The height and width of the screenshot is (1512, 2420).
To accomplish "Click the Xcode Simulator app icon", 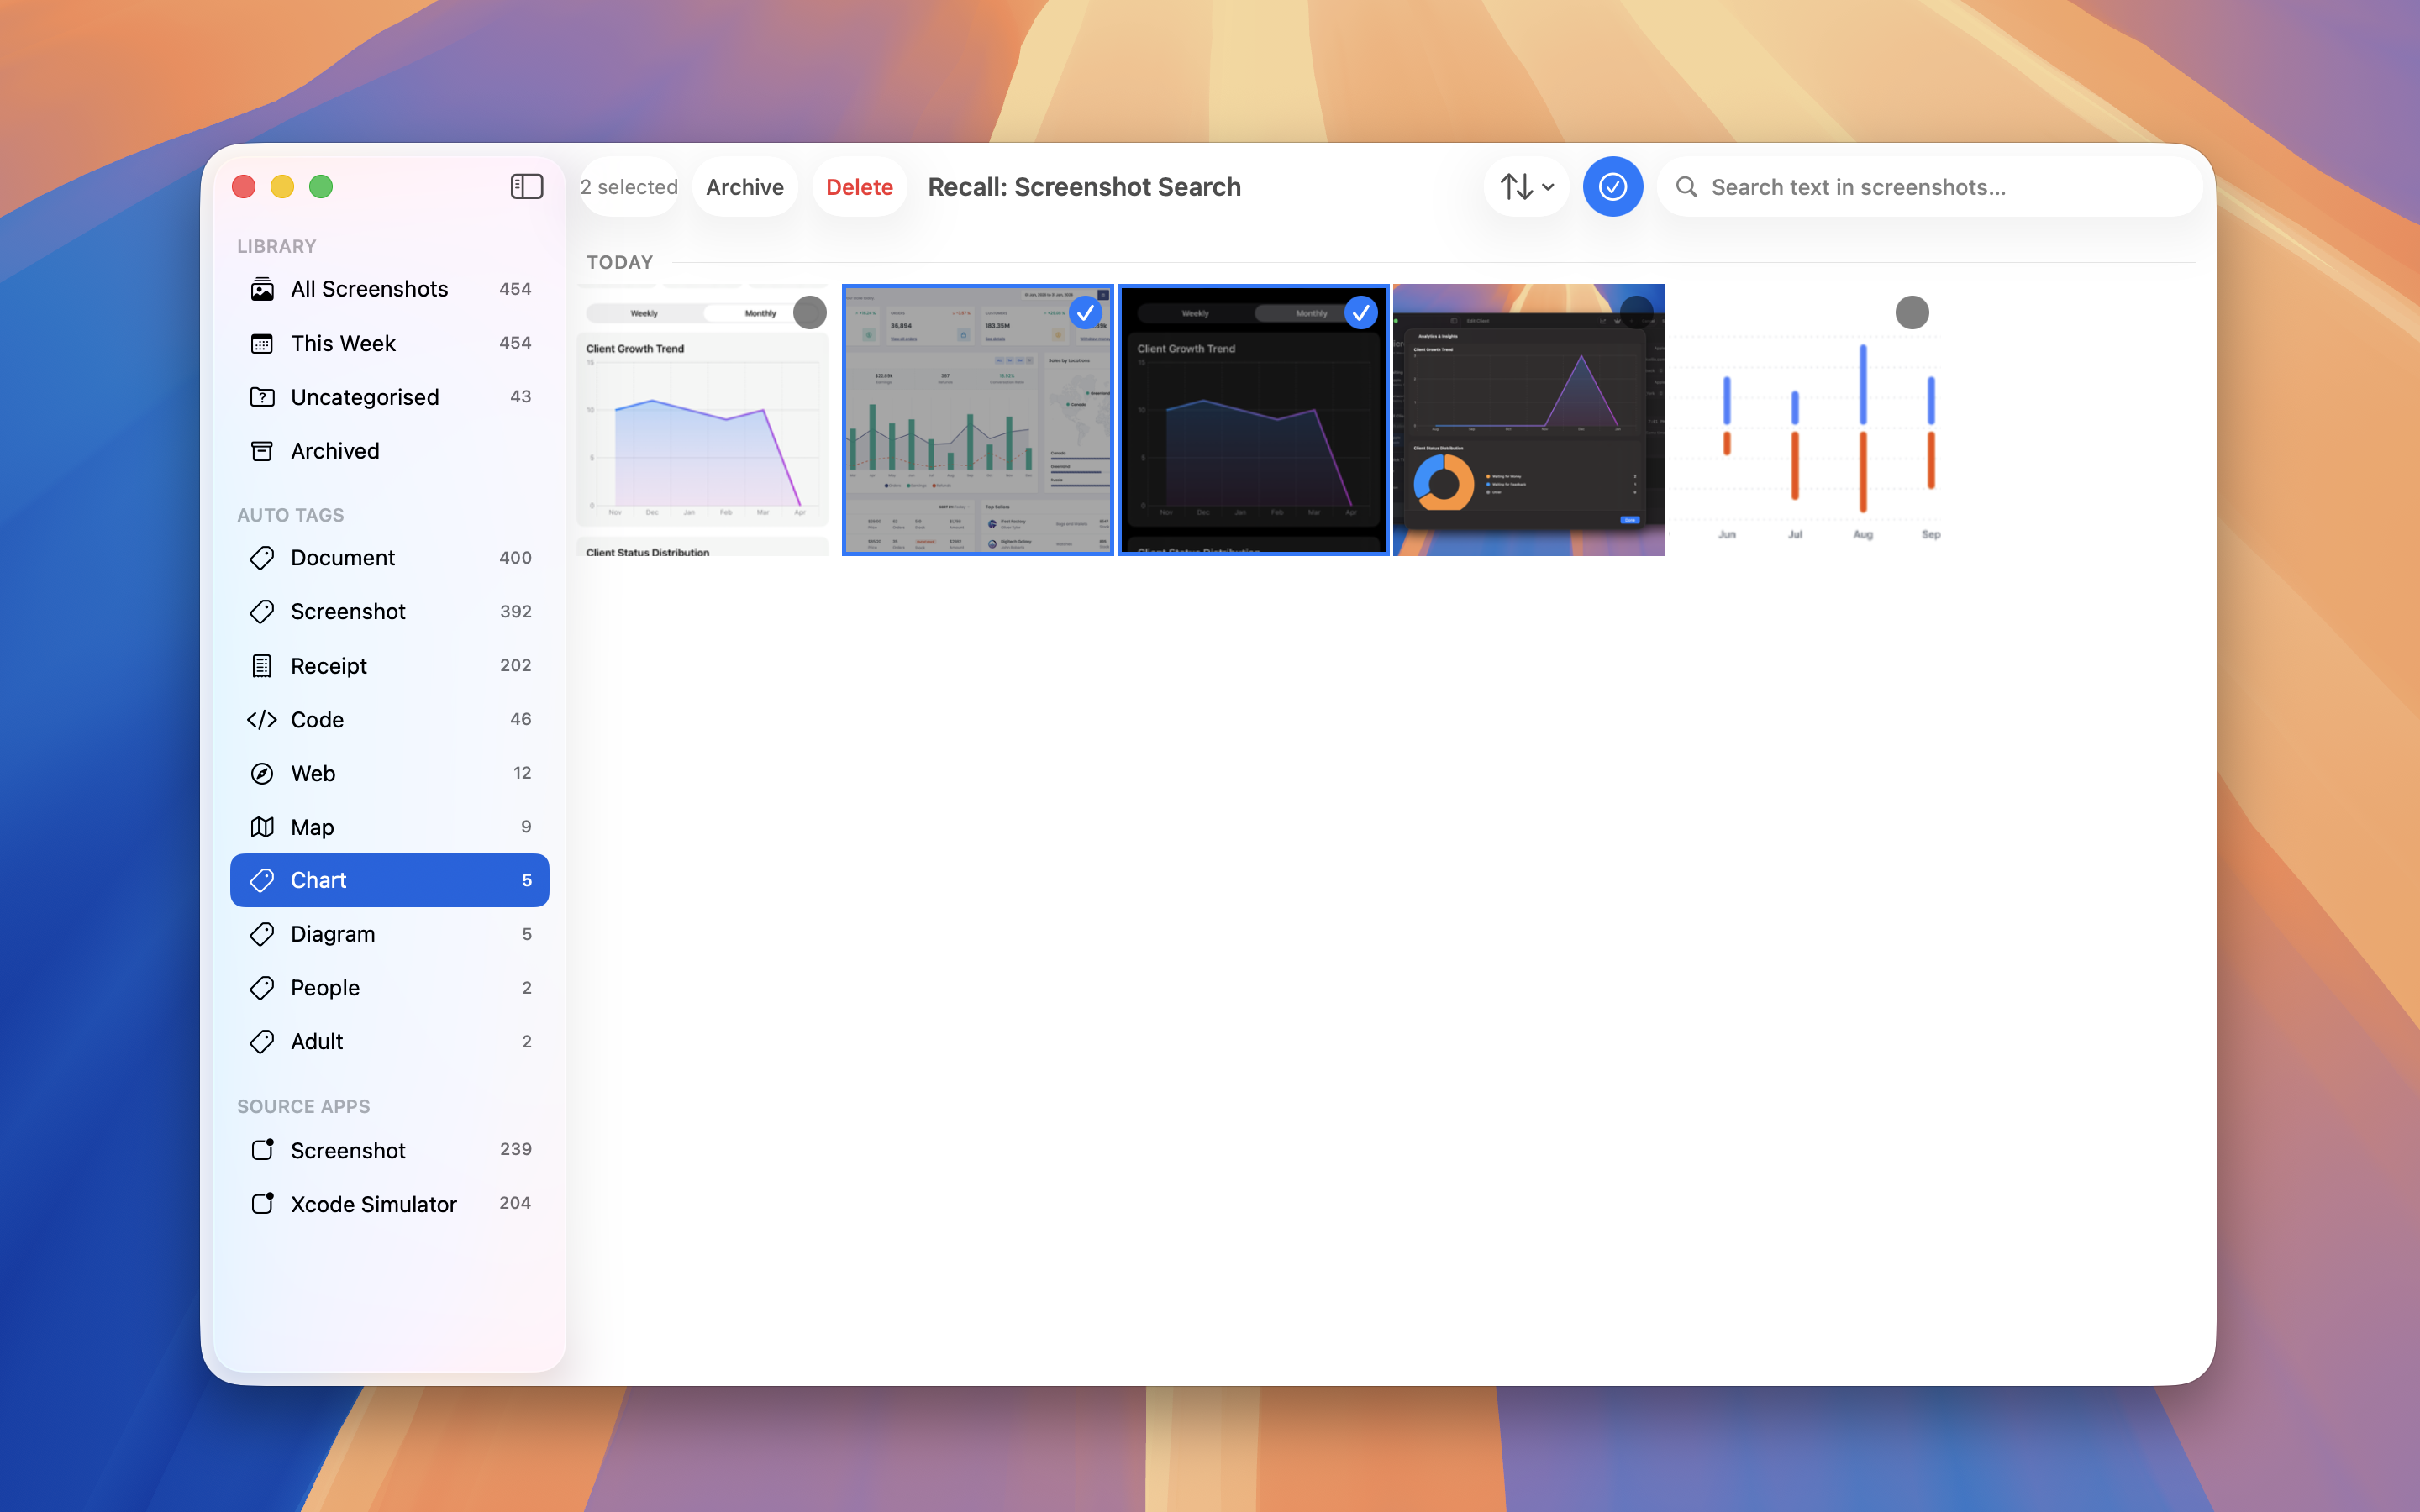I will tap(262, 1204).
